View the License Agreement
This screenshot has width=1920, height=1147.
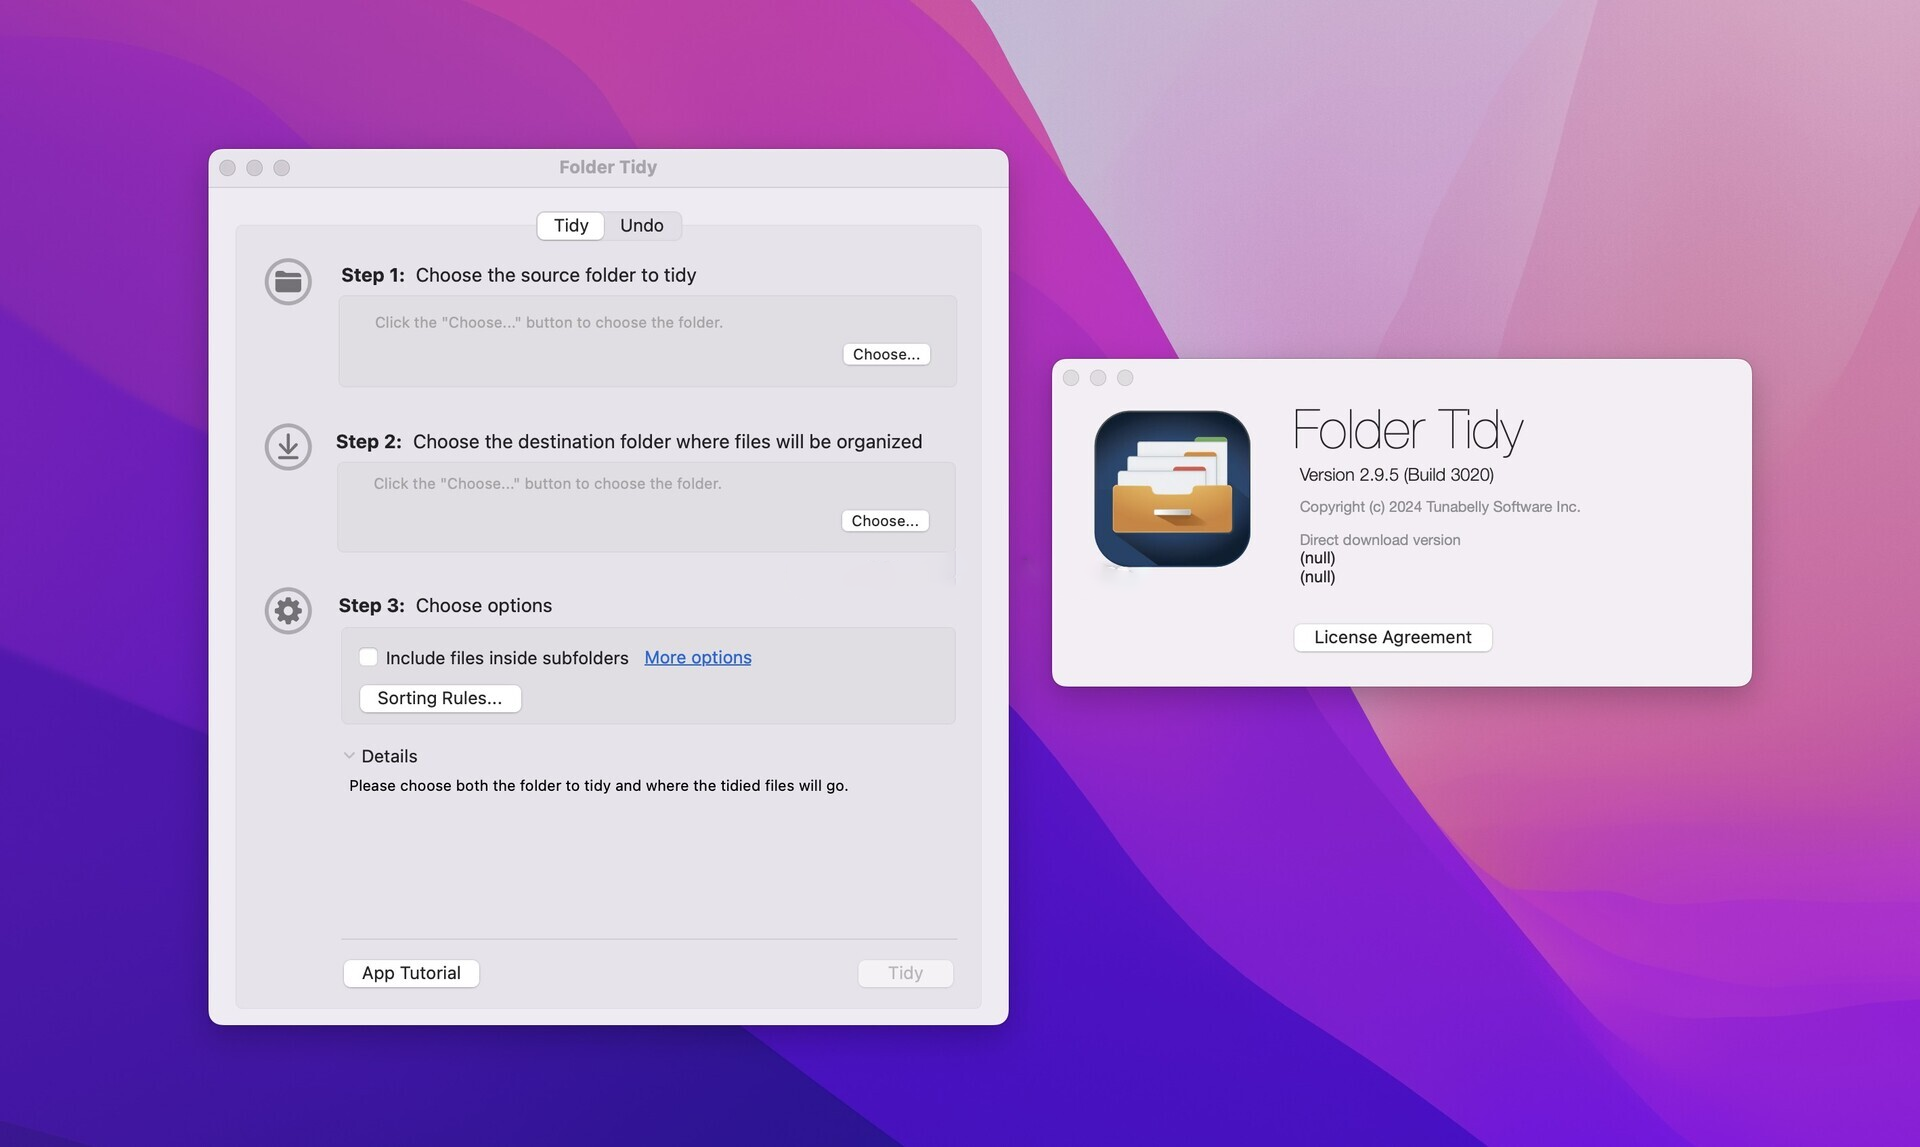click(x=1392, y=637)
